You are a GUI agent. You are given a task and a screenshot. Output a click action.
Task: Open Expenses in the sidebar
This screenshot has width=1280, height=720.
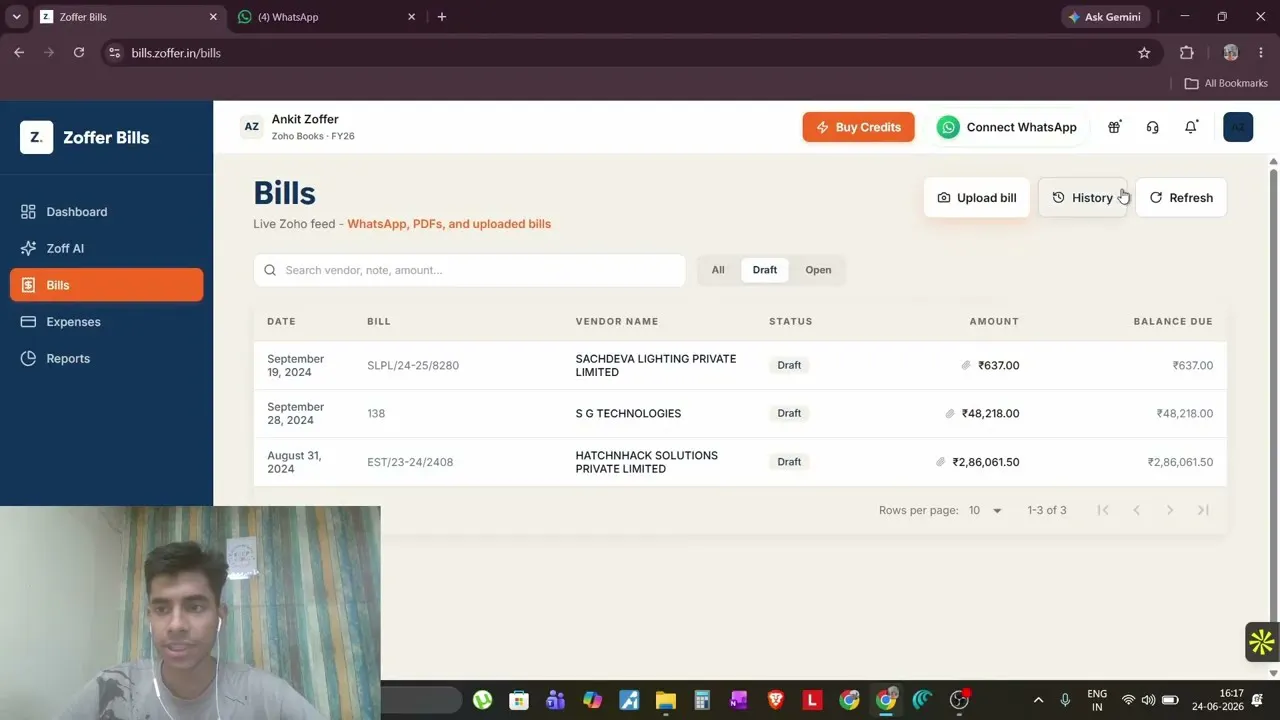coord(106,322)
